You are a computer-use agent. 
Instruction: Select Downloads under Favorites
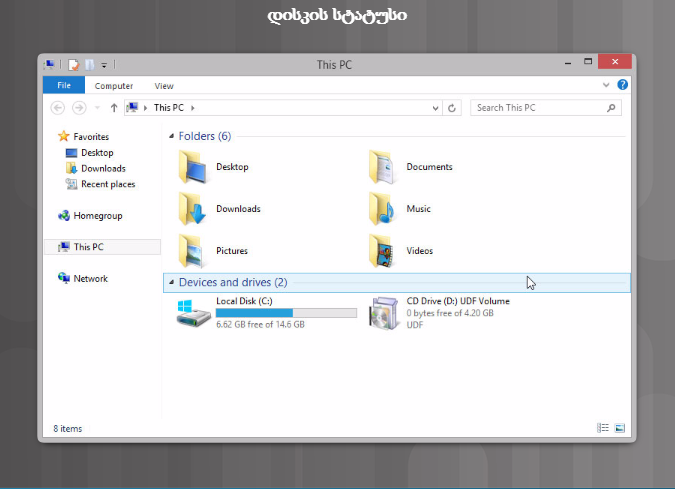[x=103, y=168]
